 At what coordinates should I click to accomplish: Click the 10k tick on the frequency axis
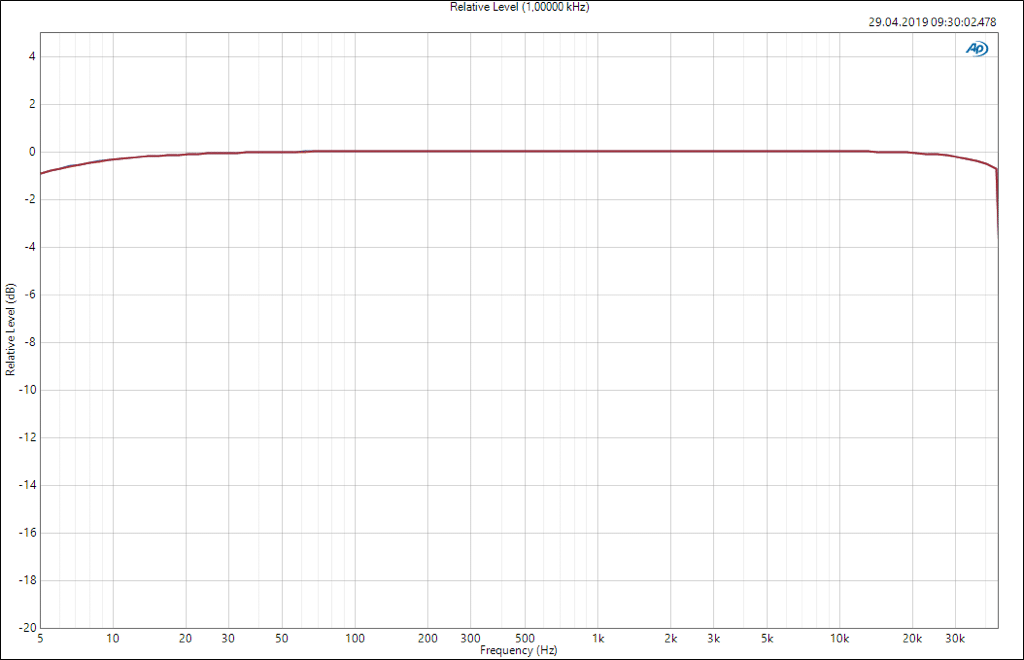[840, 638]
